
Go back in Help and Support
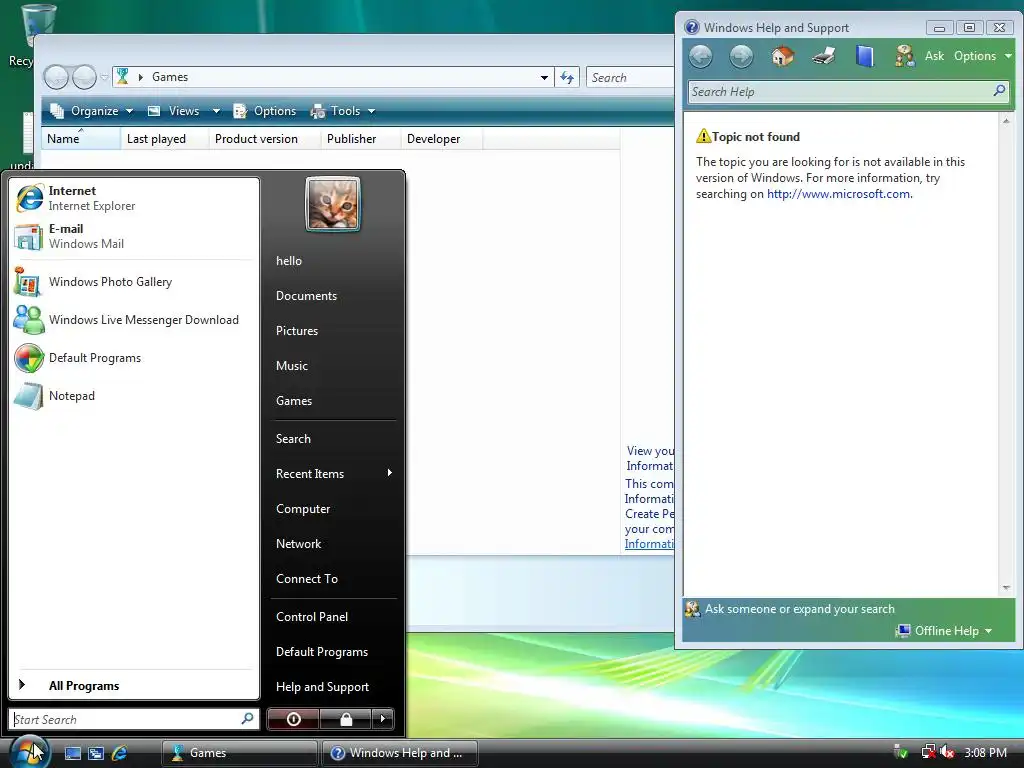[701, 56]
